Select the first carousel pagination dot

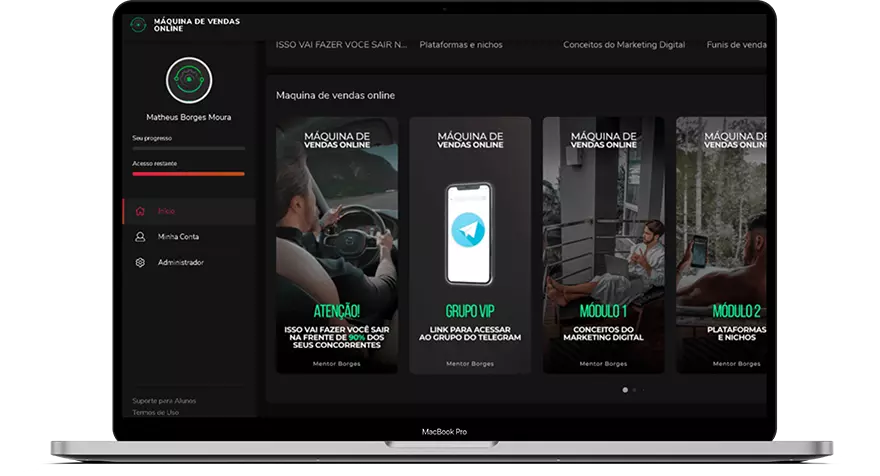(625, 390)
